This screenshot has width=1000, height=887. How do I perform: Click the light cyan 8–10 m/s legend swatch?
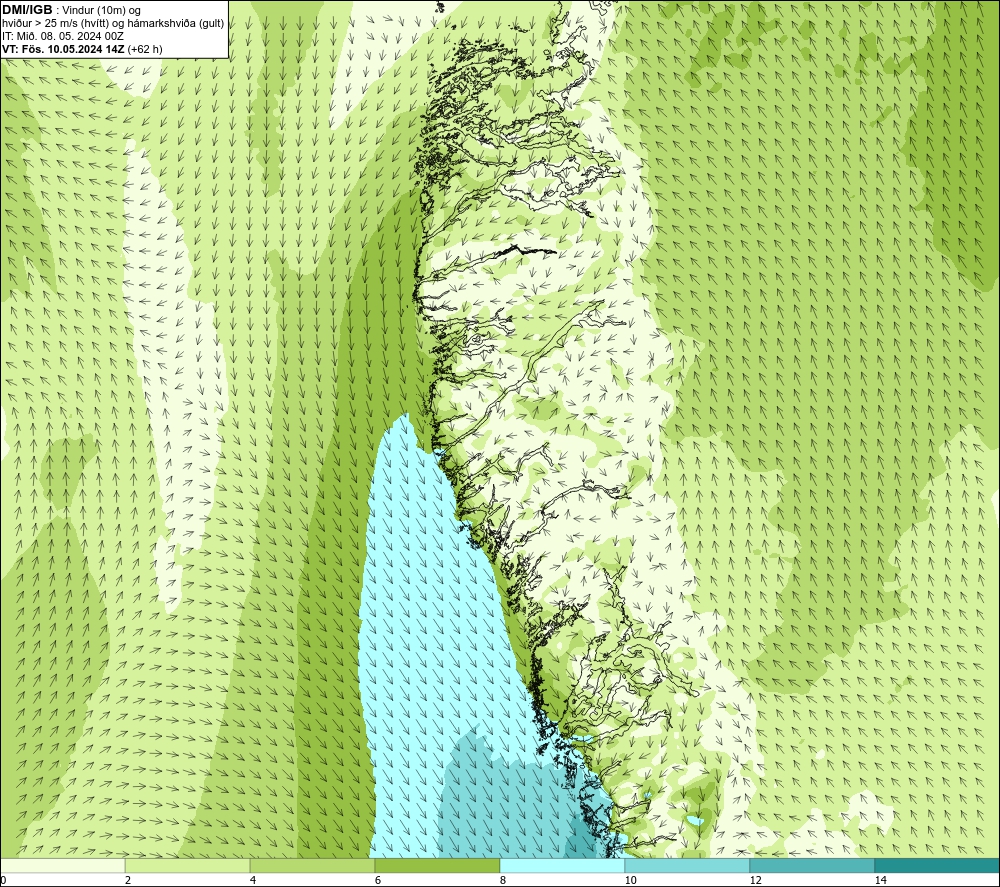(562, 866)
